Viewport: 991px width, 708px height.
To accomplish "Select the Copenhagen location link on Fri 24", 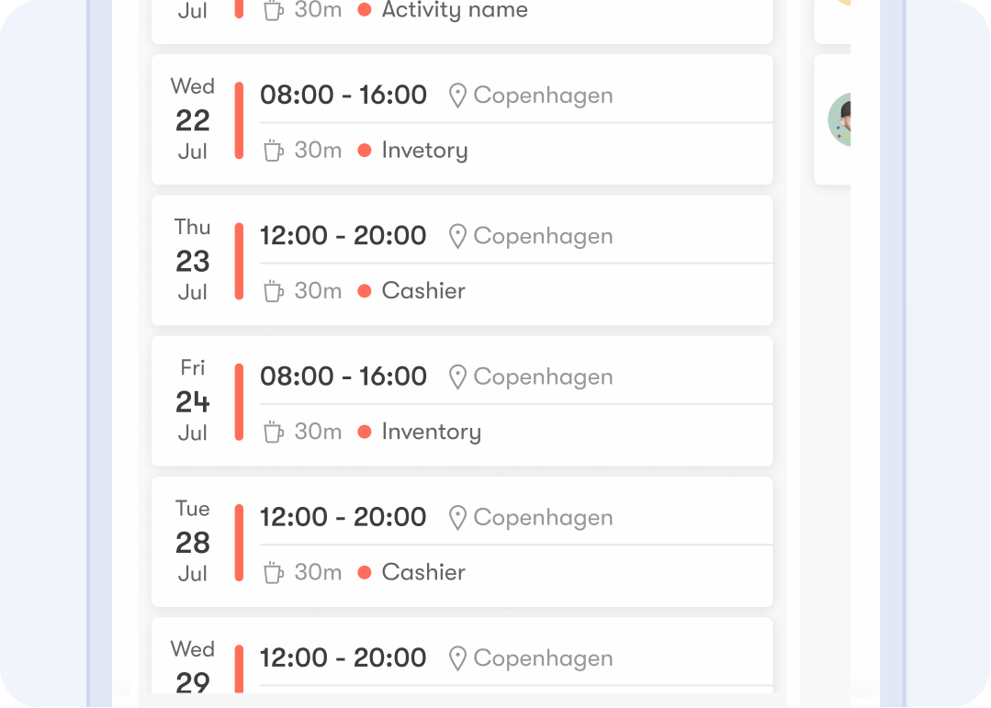I will coord(543,377).
